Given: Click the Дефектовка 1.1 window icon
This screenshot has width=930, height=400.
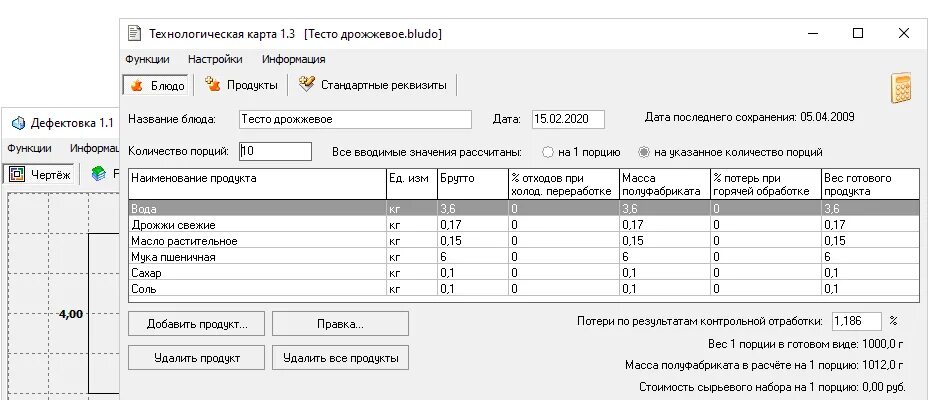Looking at the screenshot, I should [17, 123].
